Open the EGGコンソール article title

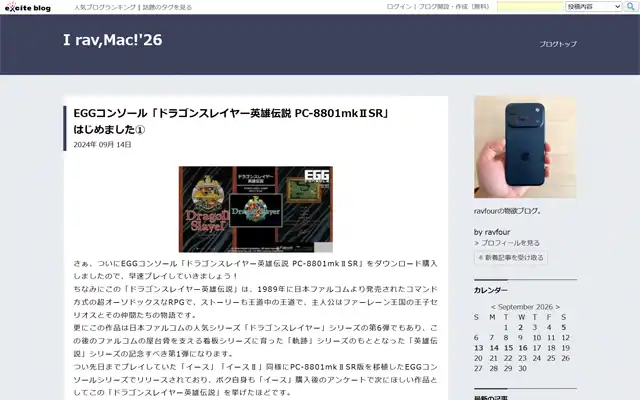coord(231,121)
